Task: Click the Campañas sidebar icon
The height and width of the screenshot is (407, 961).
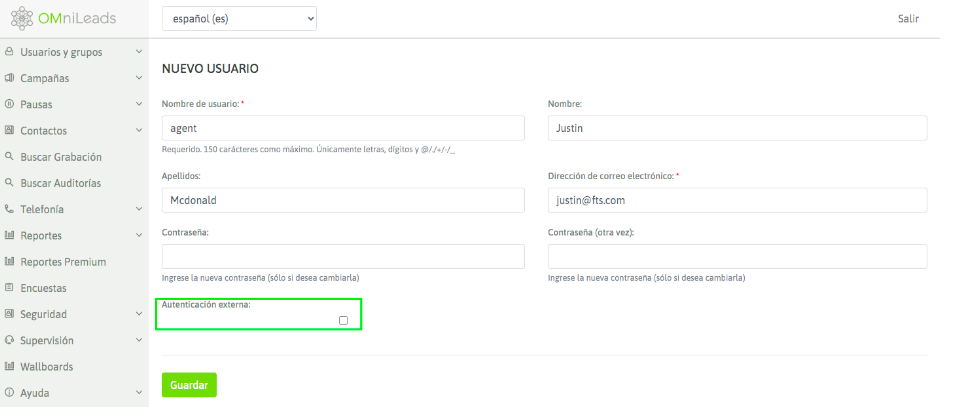Action: [9, 78]
